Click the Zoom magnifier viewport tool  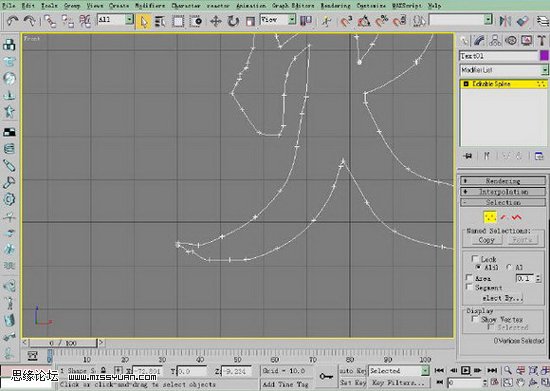point(507,370)
